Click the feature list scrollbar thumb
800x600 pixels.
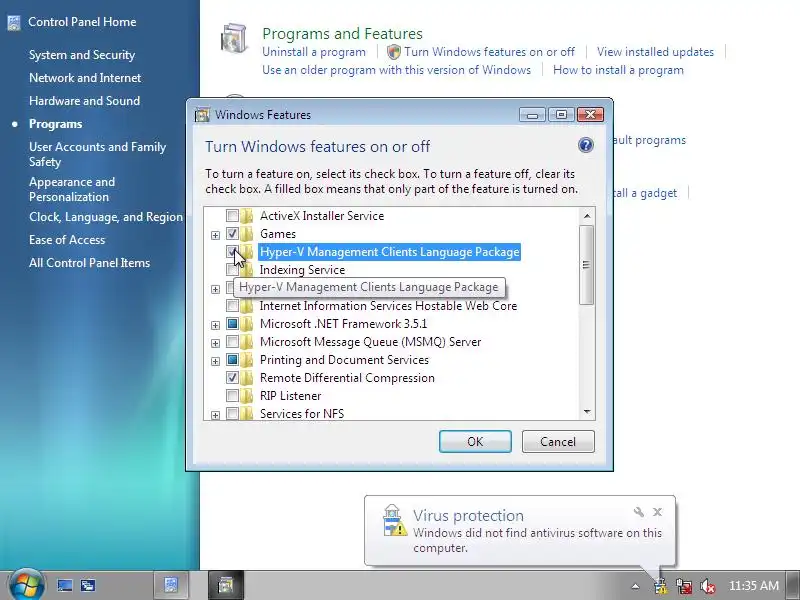point(587,265)
